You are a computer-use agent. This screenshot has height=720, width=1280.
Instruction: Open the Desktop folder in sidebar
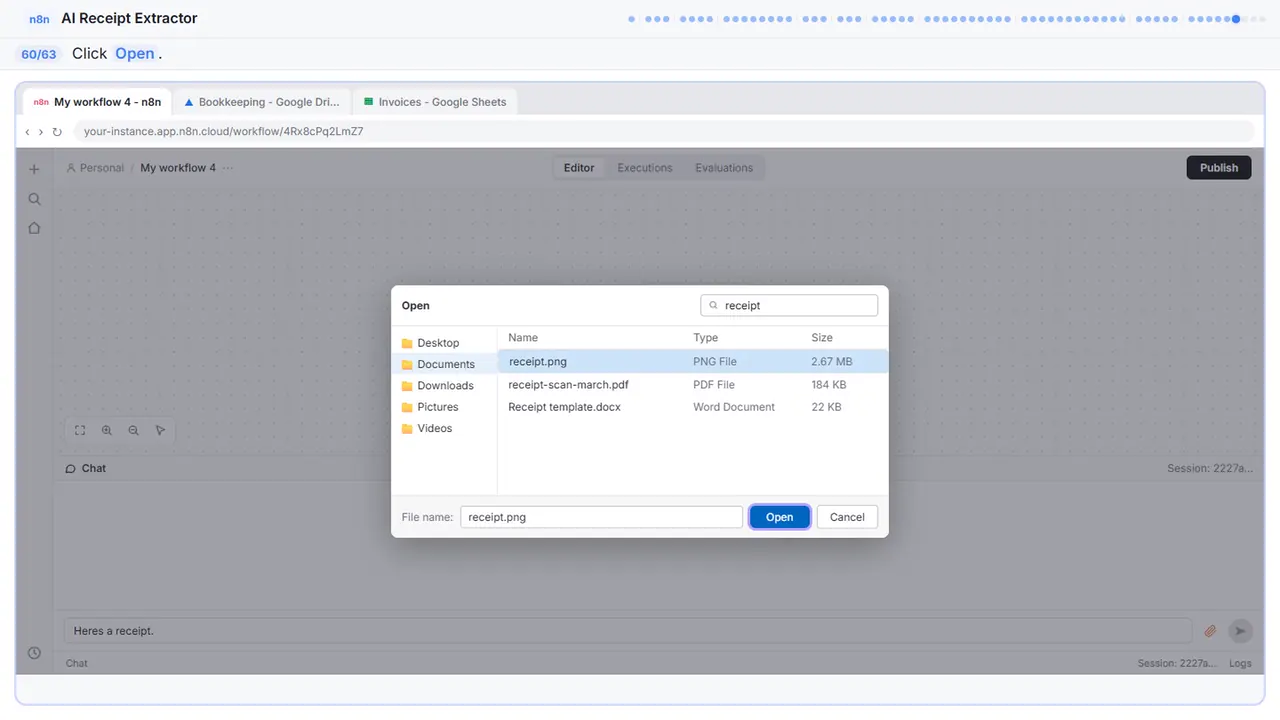438,343
